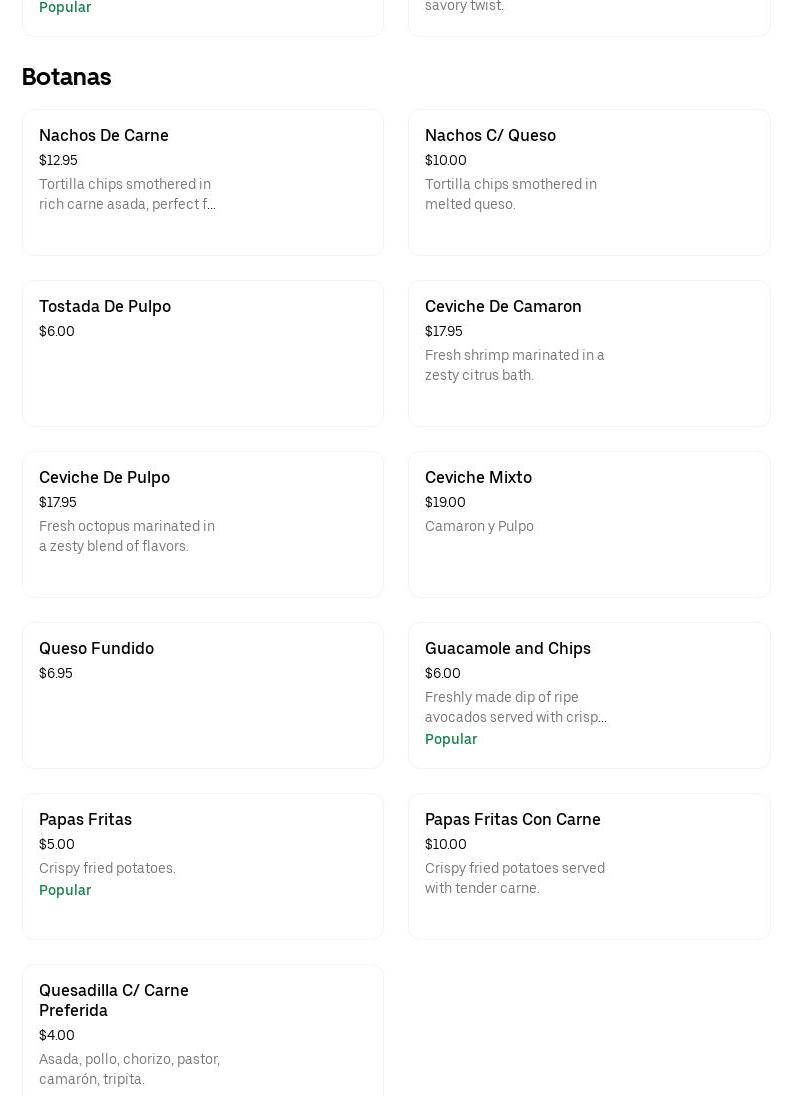Click the Popular tag under Papas Fritas
The image size is (804, 1096).
point(65,891)
